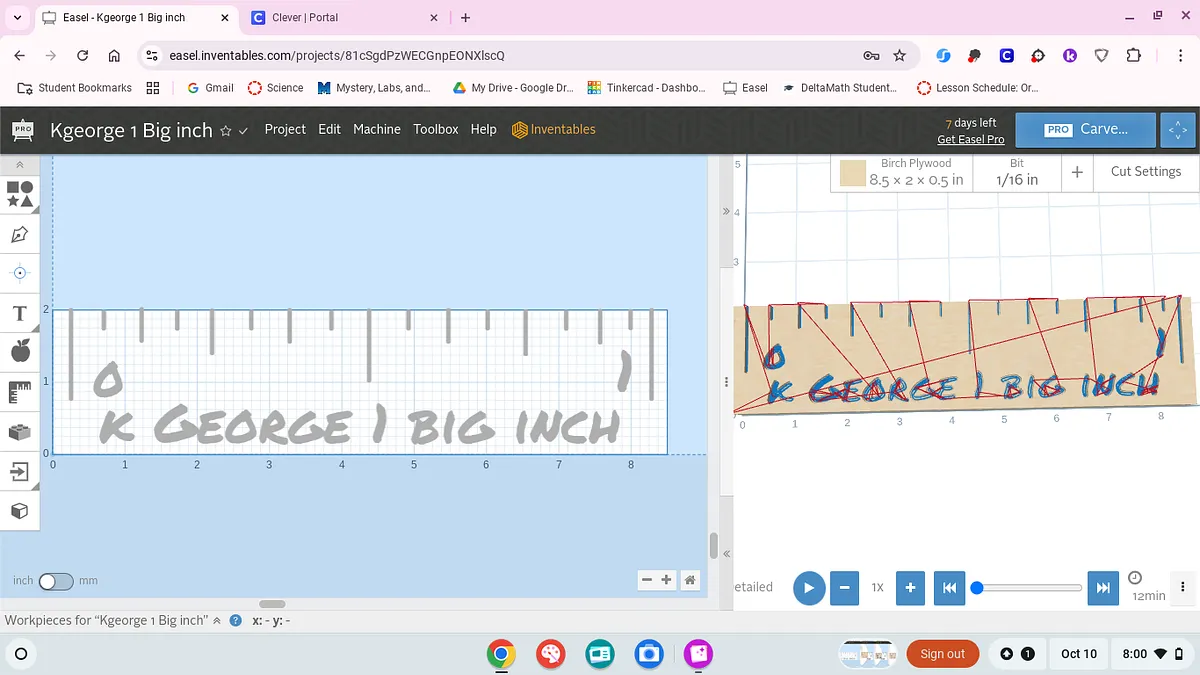Click the Lego brick apps icon

[20, 432]
